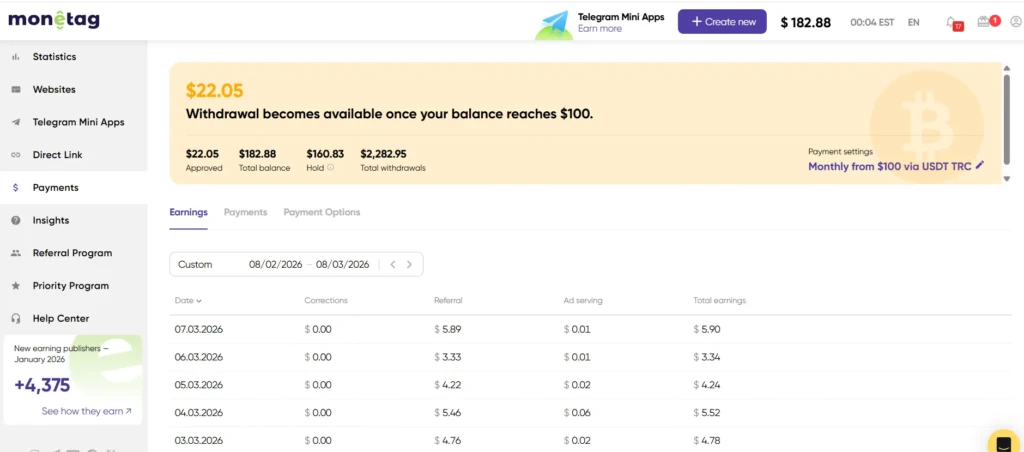Image resolution: width=1024 pixels, height=452 pixels.
Task: Click the gift box rewards icon
Action: coord(985,22)
